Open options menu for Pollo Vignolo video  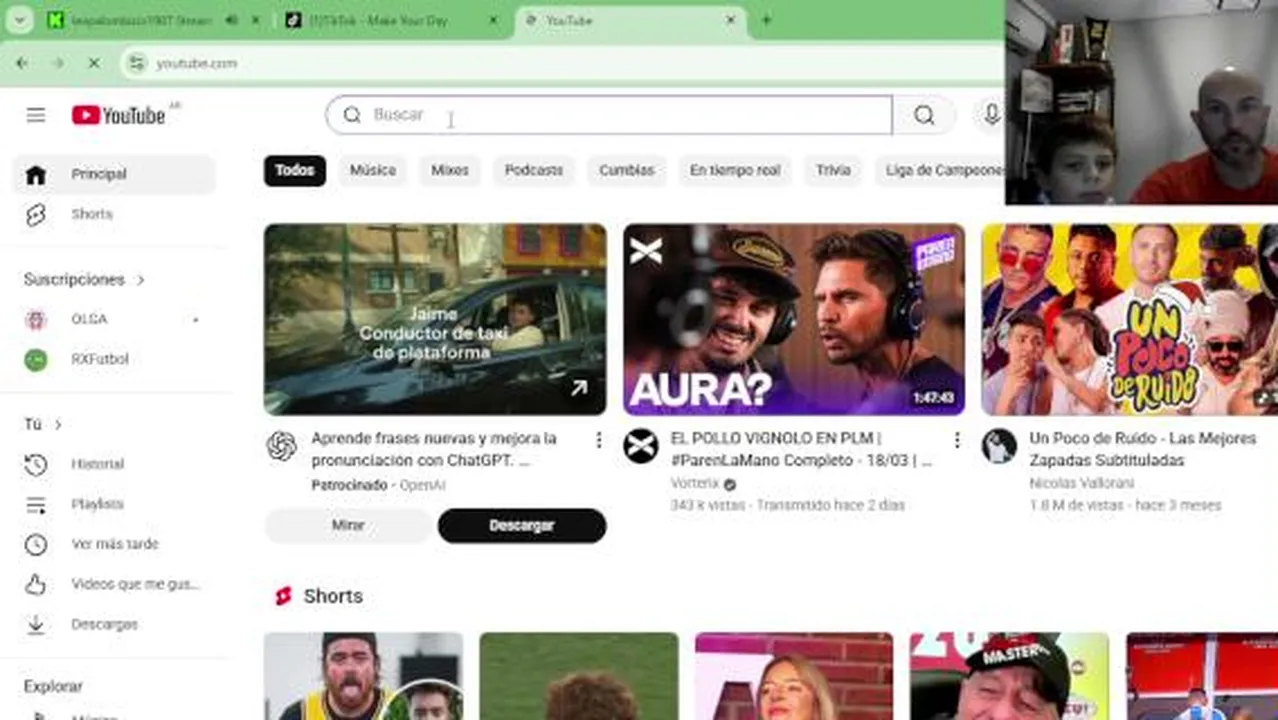[956, 440]
